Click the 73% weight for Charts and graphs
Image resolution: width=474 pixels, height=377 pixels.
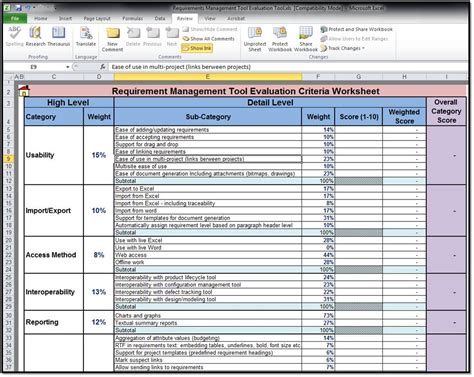tap(318, 315)
